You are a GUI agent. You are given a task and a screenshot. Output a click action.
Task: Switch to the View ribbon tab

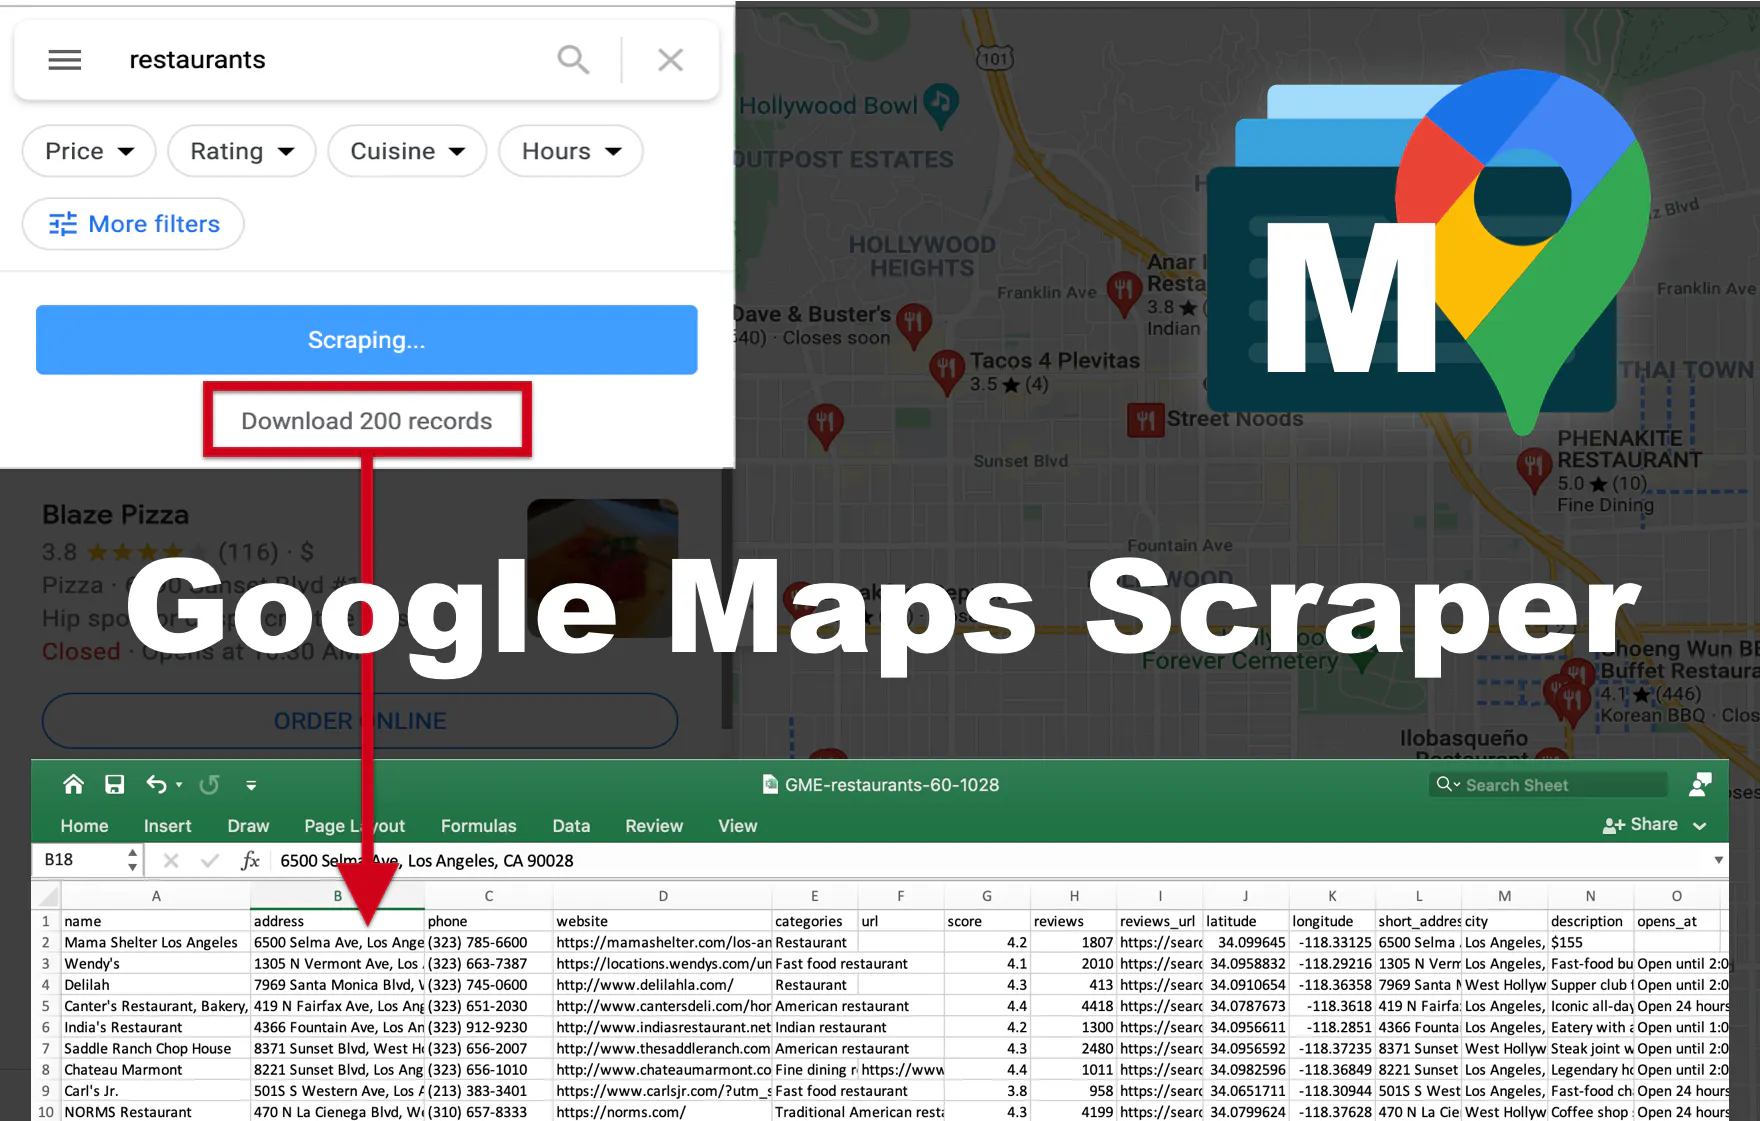[x=738, y=826]
